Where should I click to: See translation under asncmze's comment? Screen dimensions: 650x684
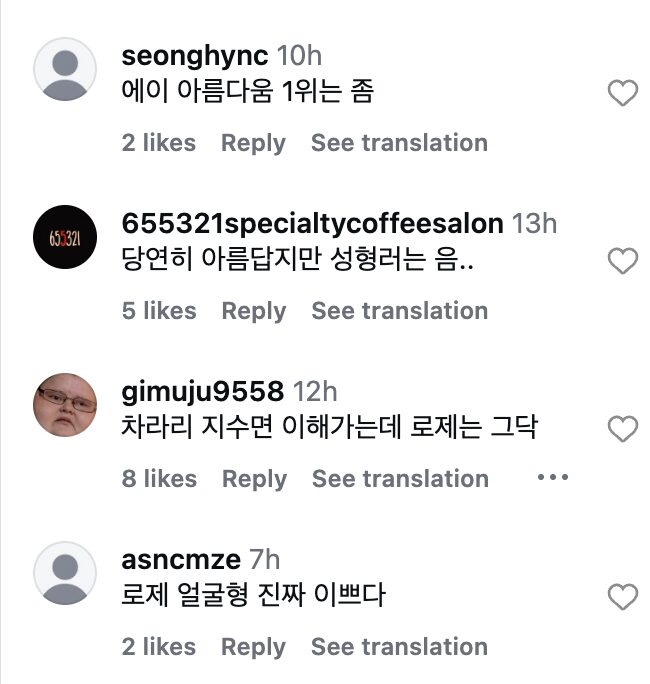pos(399,647)
